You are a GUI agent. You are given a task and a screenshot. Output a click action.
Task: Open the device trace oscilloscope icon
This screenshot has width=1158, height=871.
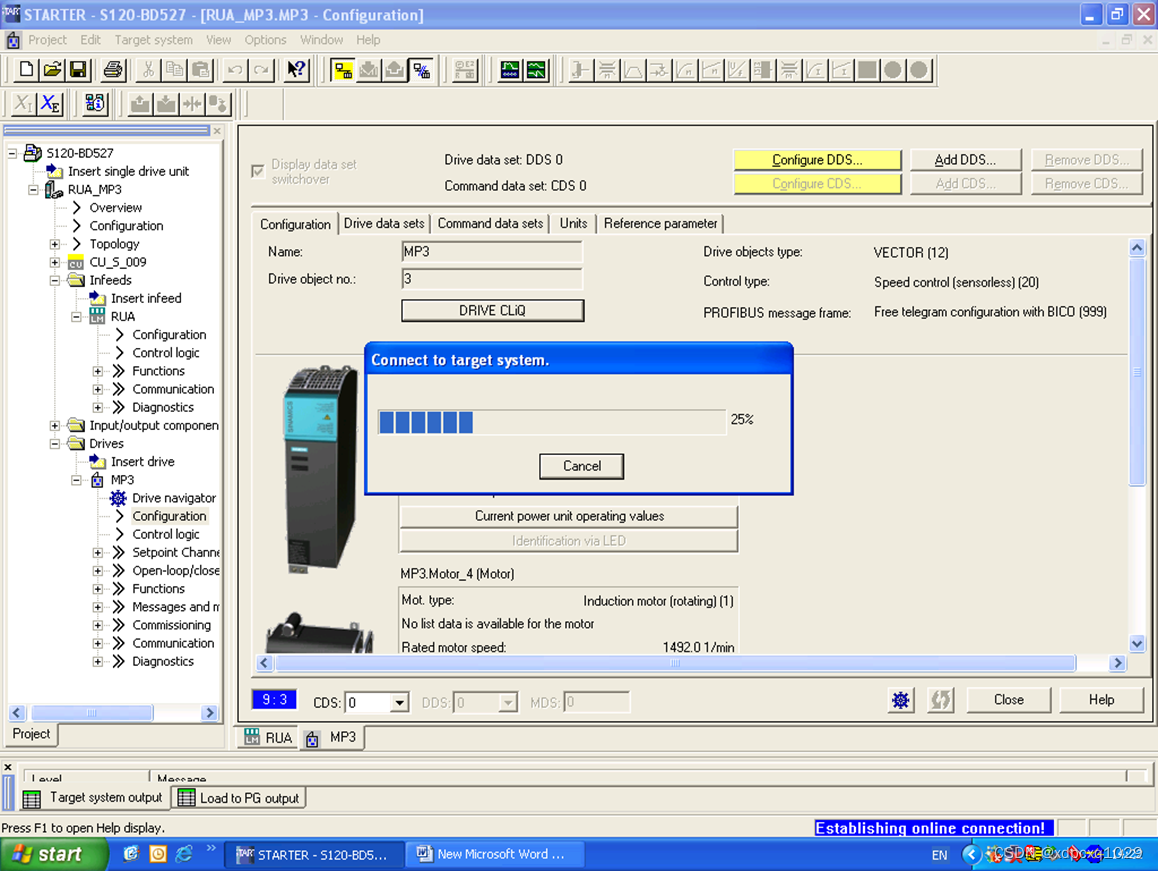[510, 70]
